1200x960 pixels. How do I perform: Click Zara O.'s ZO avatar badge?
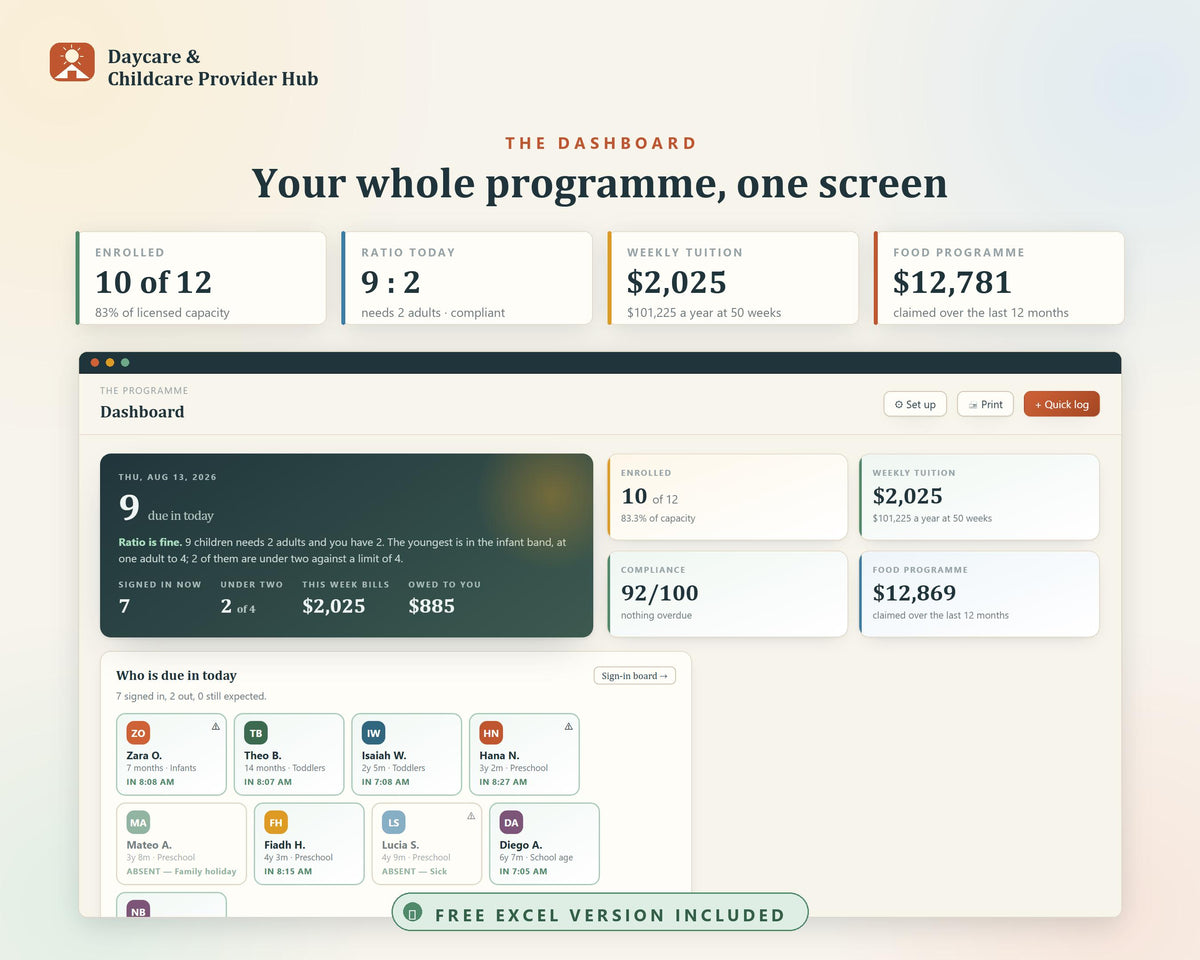pyautogui.click(x=138, y=733)
